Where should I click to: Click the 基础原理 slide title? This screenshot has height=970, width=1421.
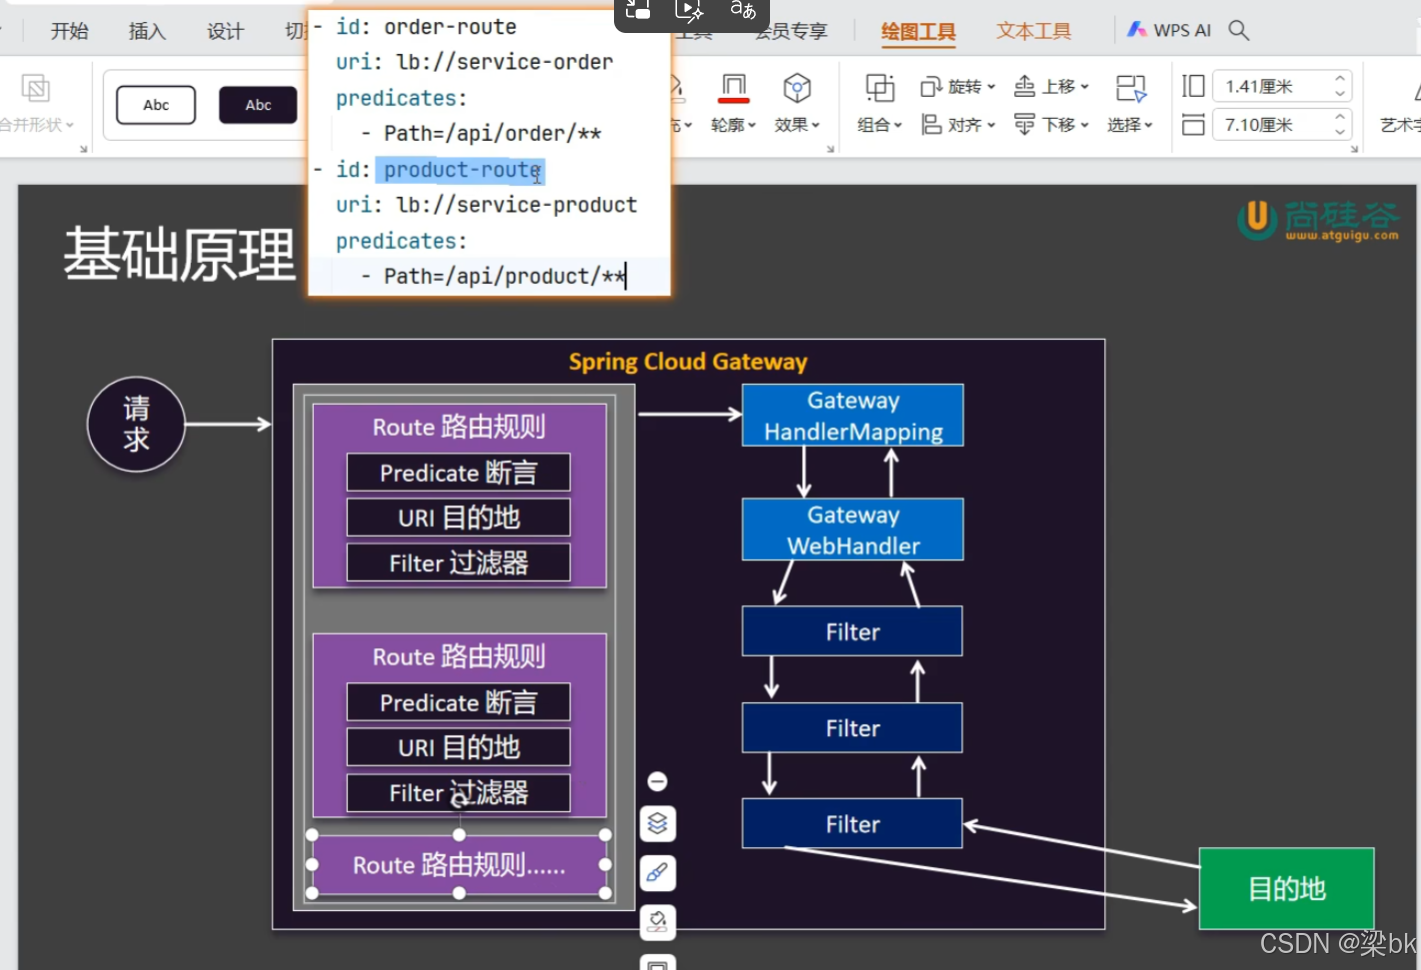(x=180, y=254)
